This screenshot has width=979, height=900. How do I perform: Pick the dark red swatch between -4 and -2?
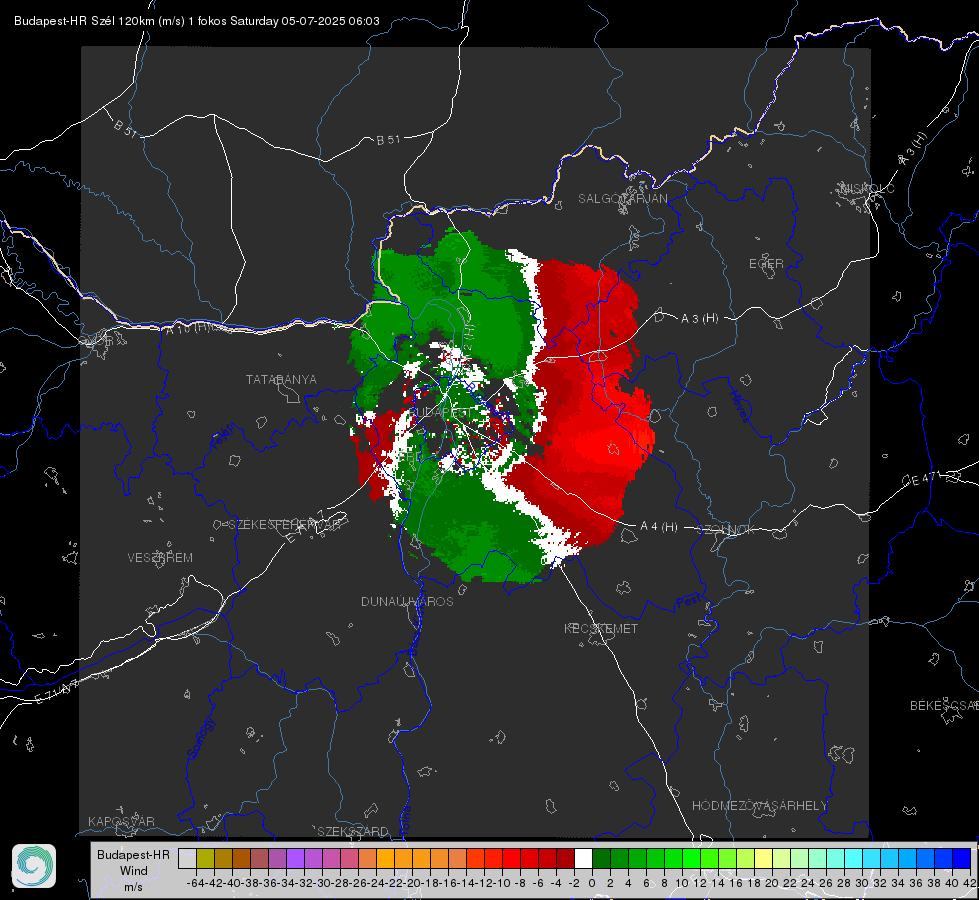tap(565, 858)
